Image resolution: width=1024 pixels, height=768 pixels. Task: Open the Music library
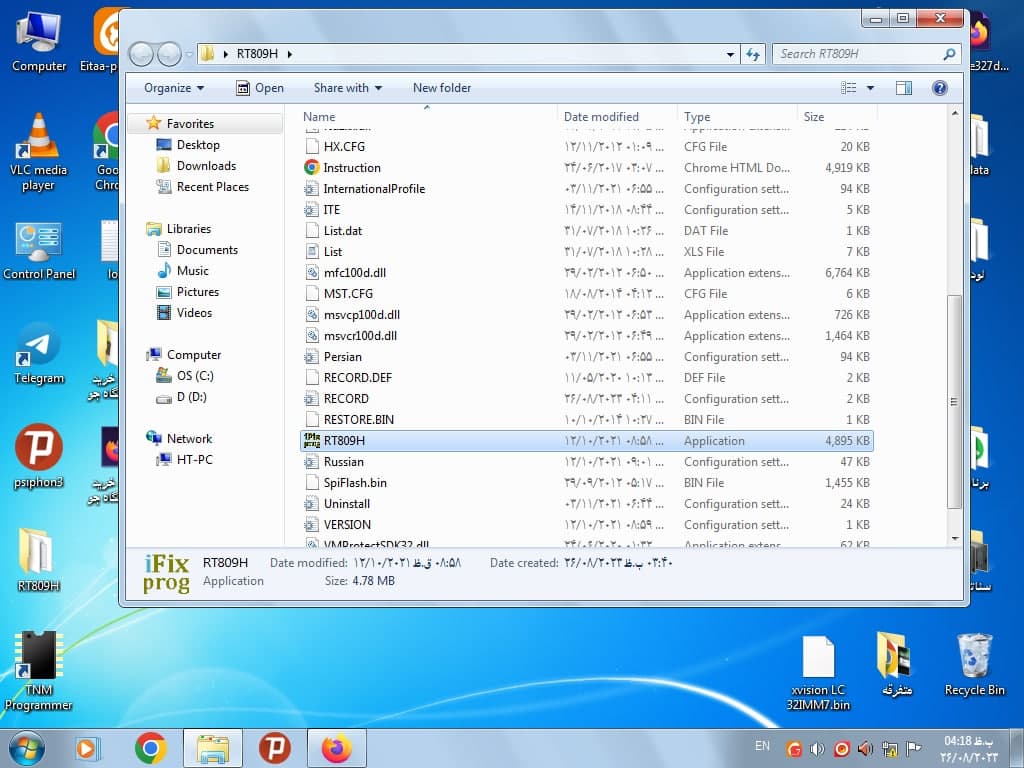(x=192, y=270)
